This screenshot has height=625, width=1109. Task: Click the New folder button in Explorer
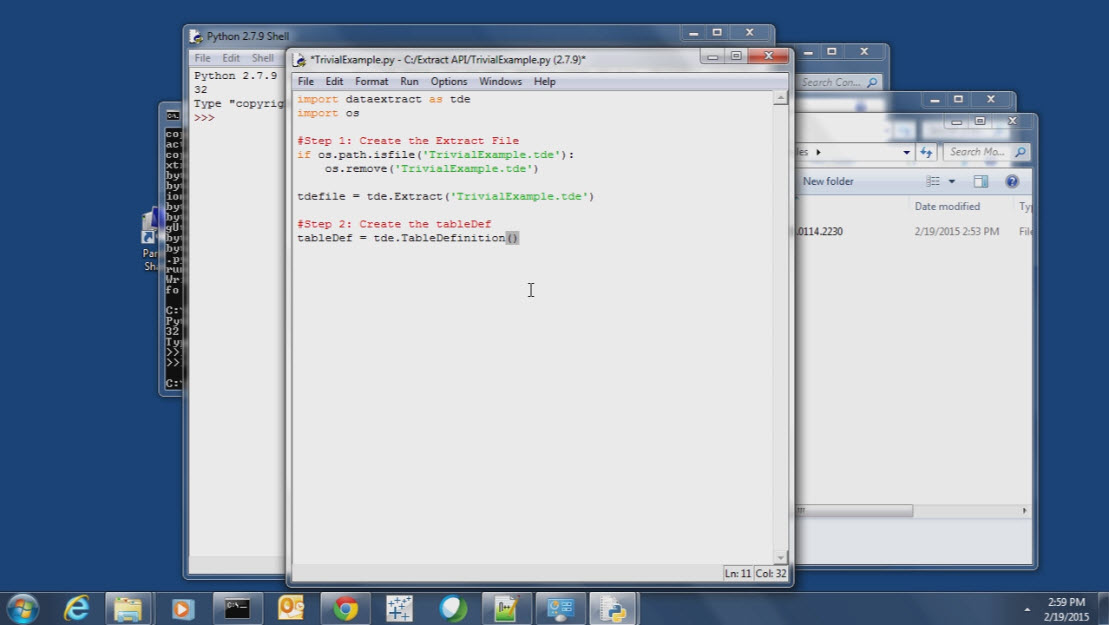click(x=828, y=182)
